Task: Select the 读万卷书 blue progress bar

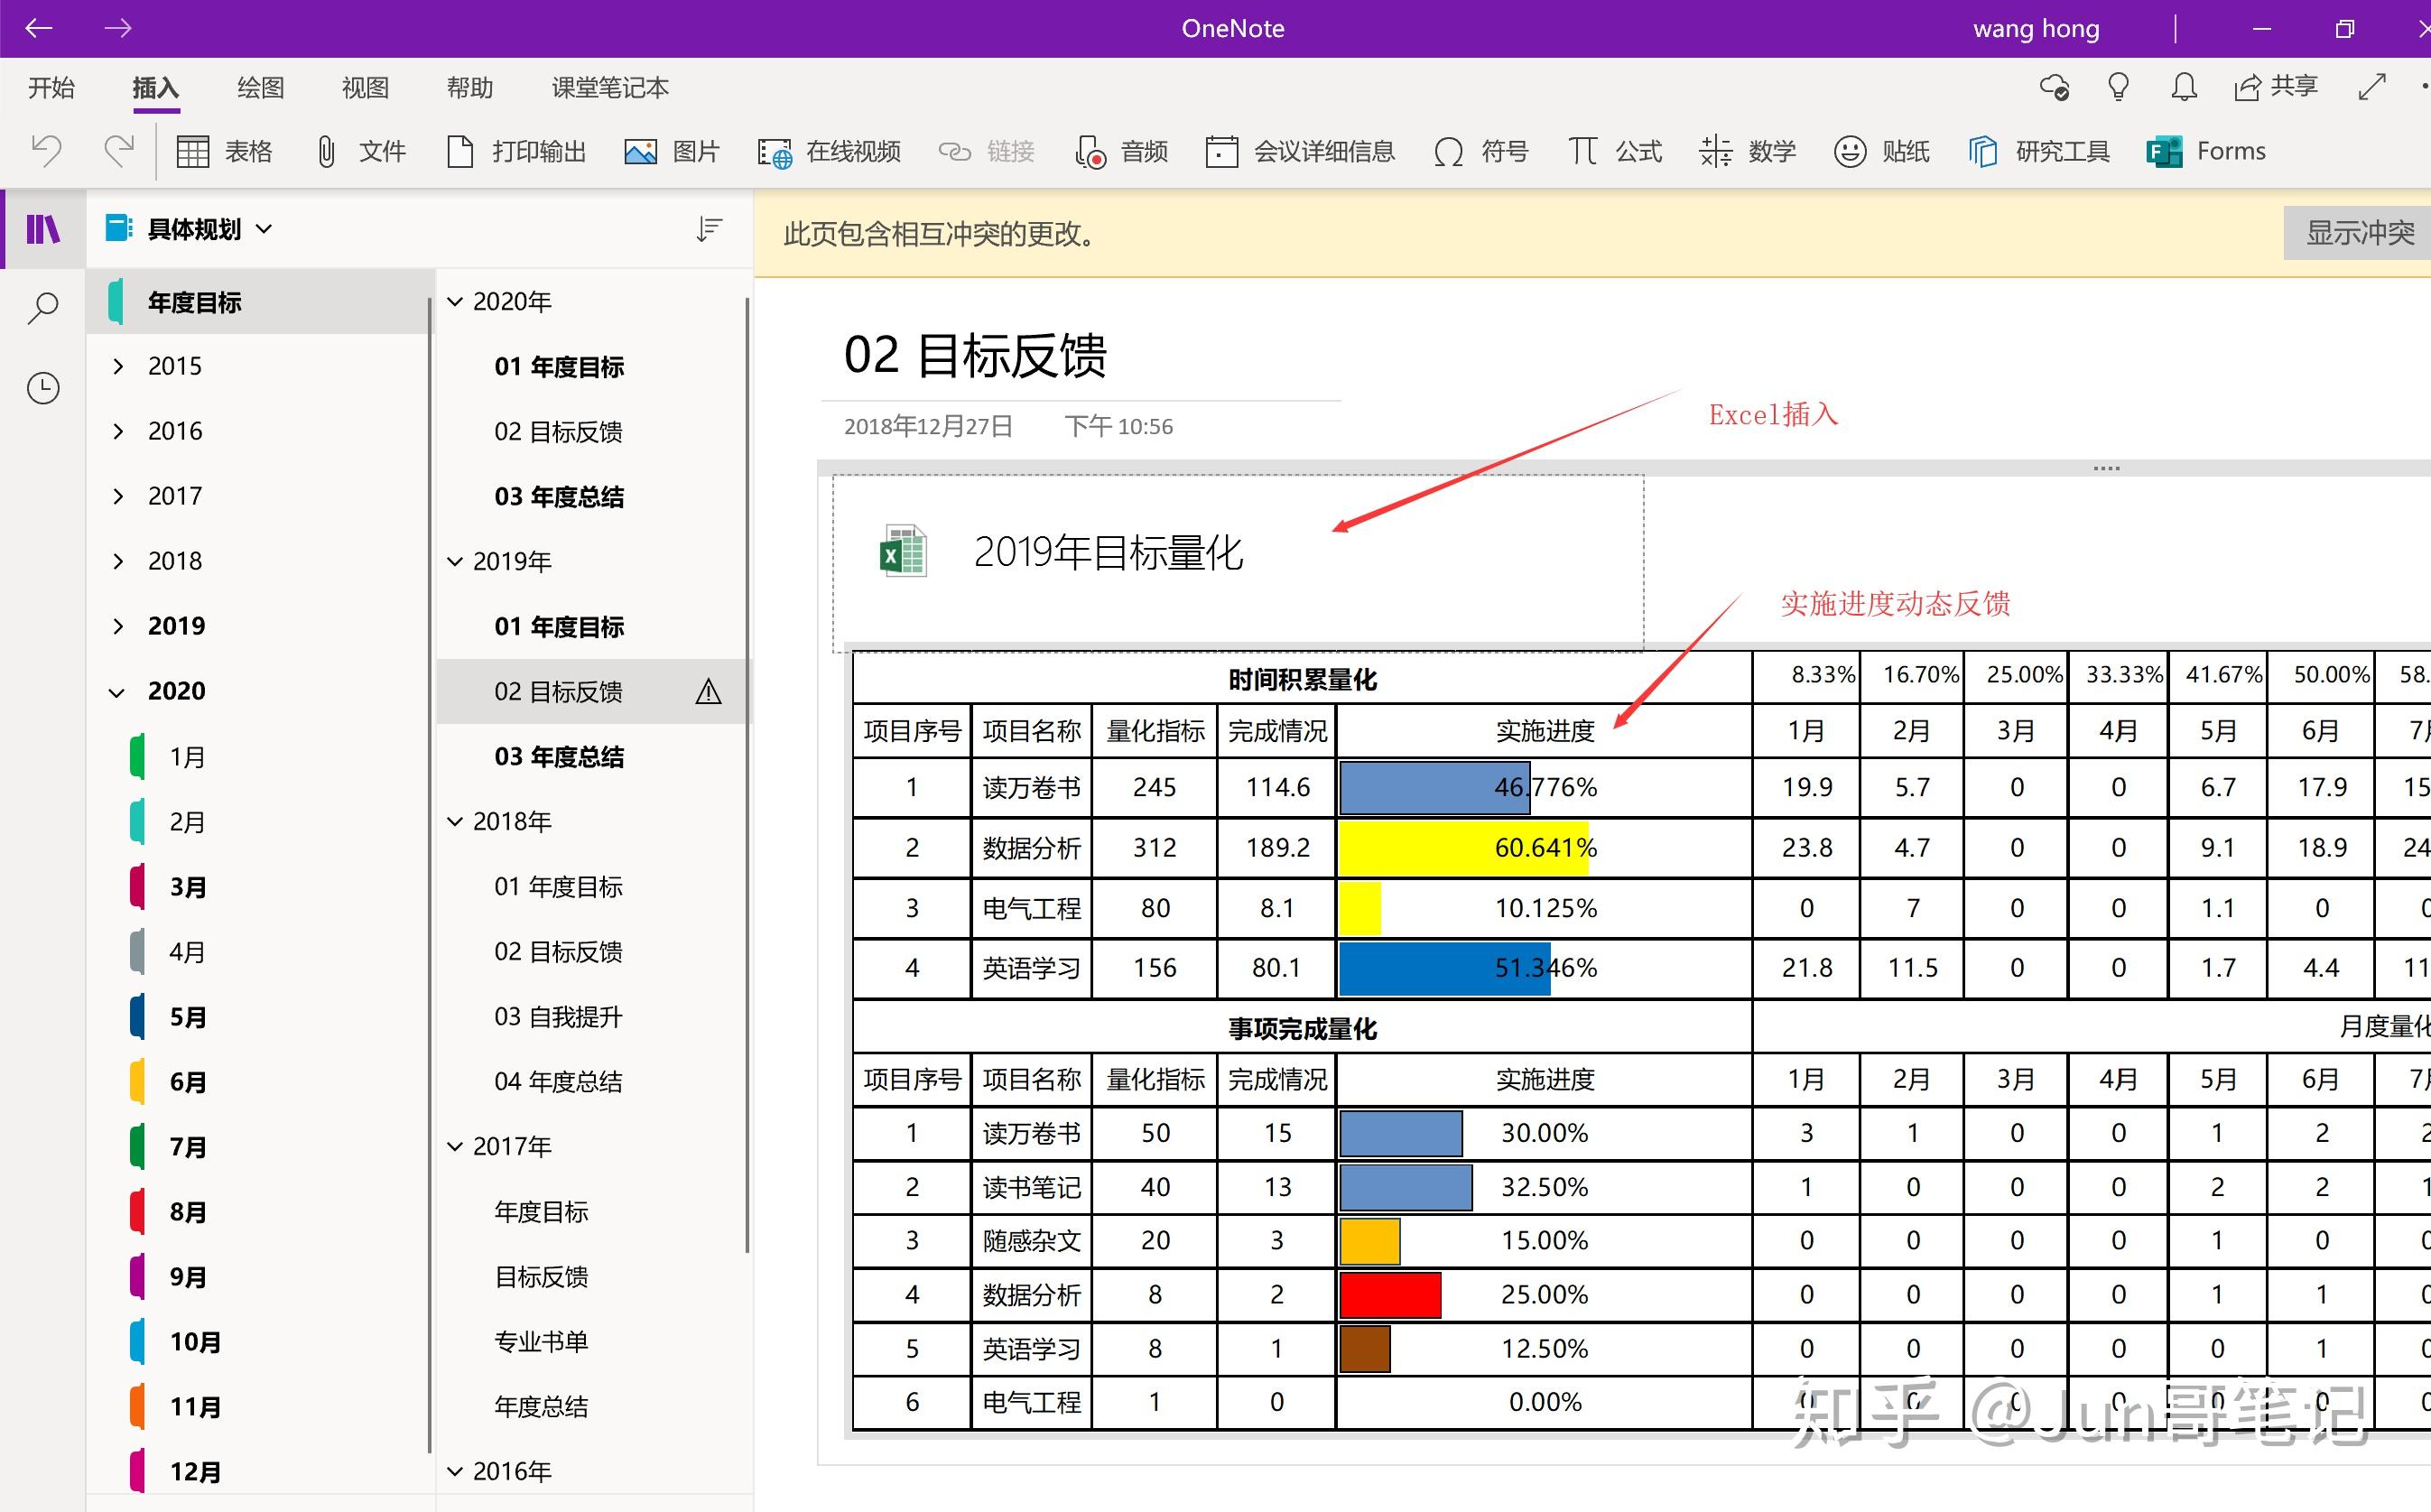Action: [1435, 787]
